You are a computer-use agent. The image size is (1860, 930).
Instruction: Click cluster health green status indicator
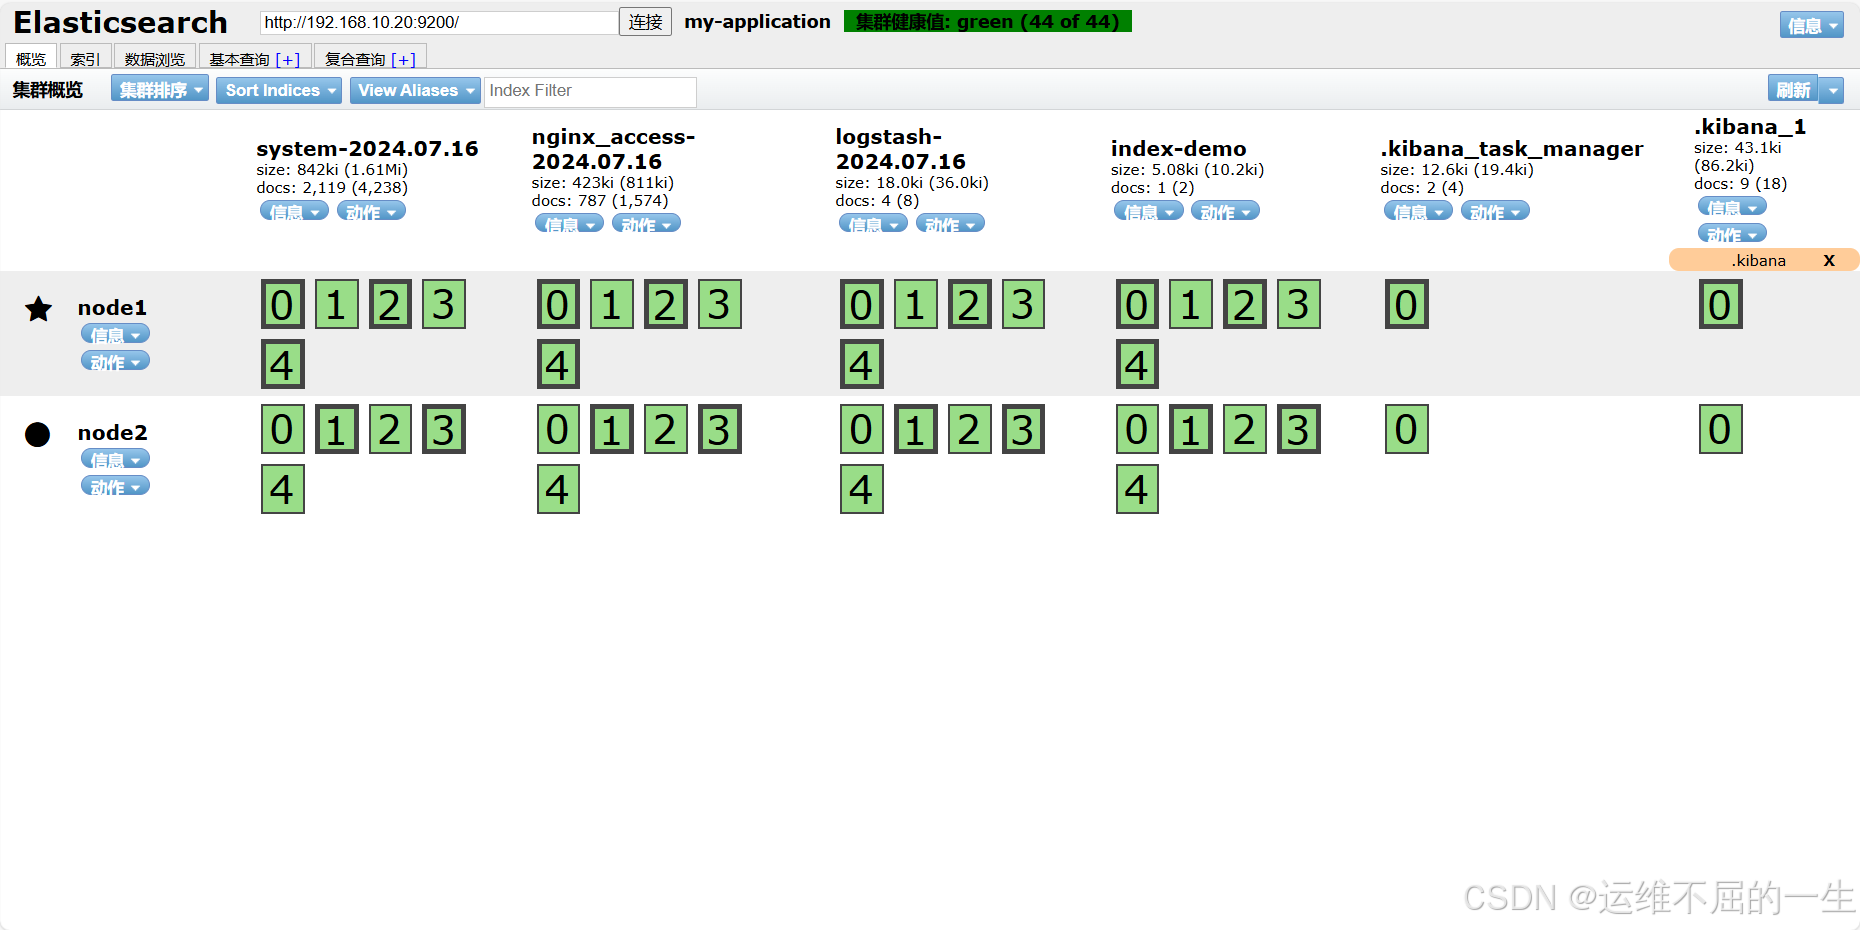(988, 21)
